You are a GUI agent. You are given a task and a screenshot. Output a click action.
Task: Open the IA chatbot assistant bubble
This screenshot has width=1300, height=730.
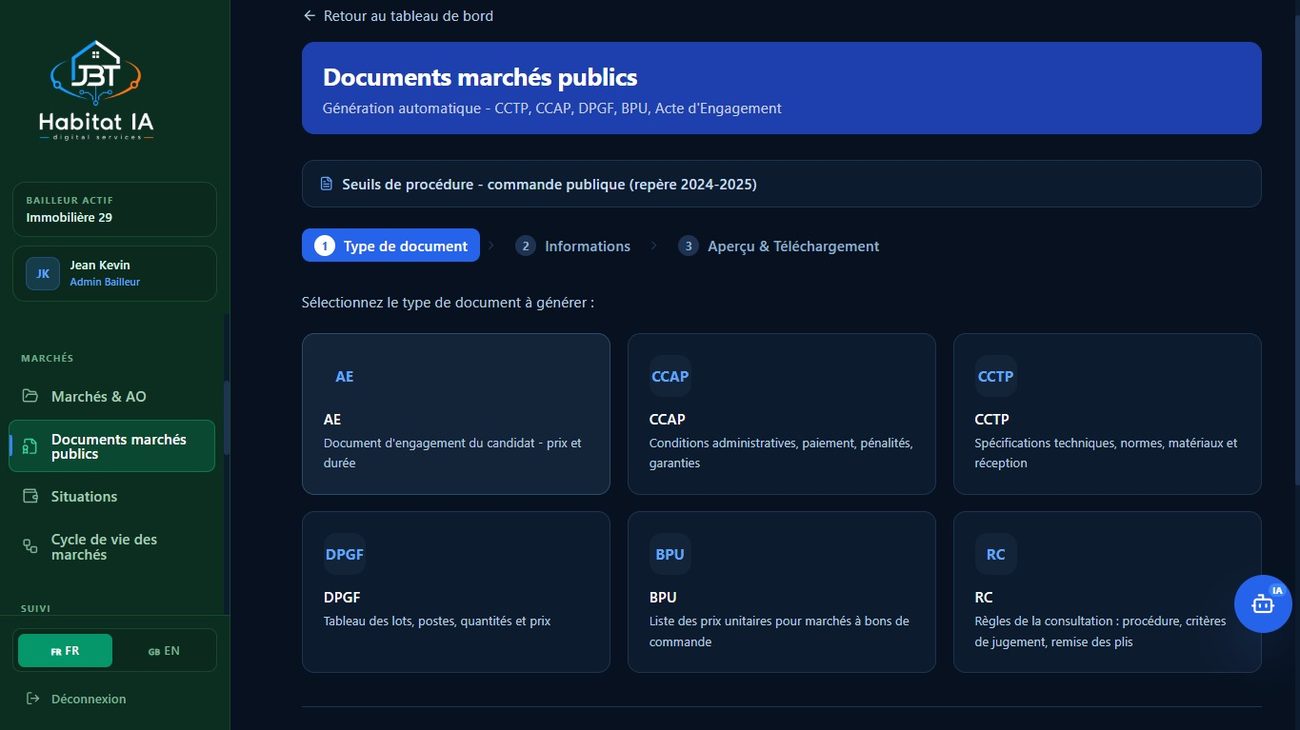(x=1262, y=603)
